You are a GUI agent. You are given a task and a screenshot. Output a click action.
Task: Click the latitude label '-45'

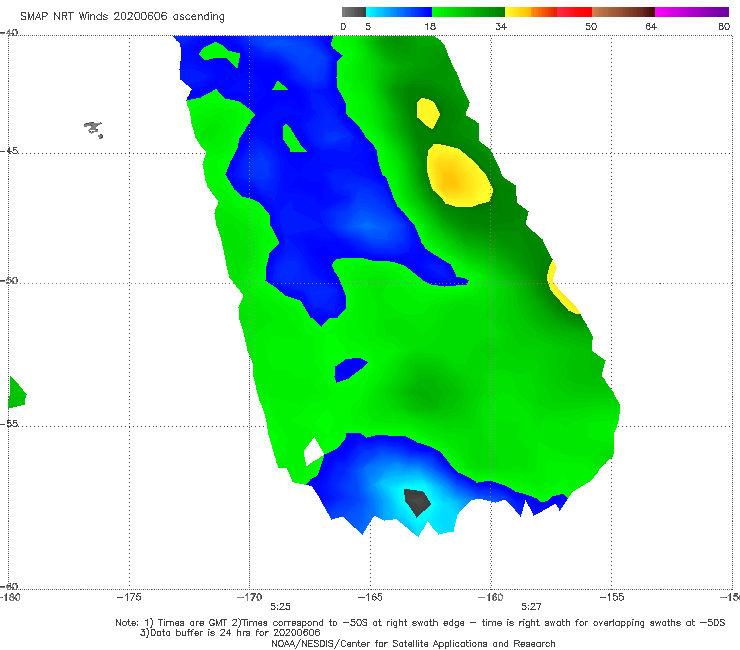pos(9,151)
